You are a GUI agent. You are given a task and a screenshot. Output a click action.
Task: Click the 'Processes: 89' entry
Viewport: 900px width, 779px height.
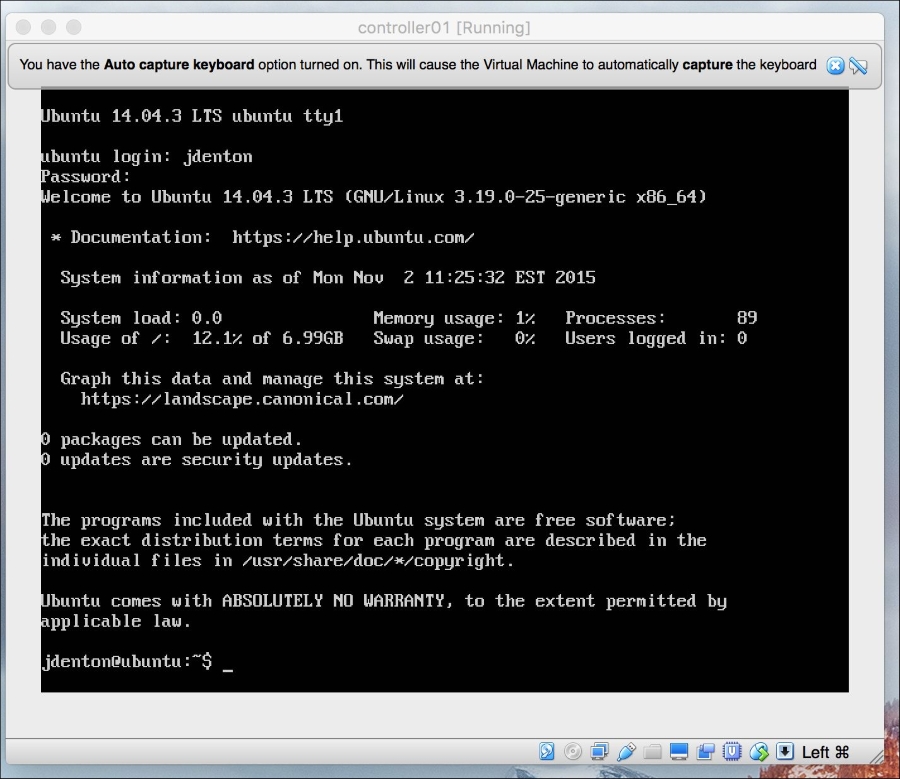pos(661,318)
